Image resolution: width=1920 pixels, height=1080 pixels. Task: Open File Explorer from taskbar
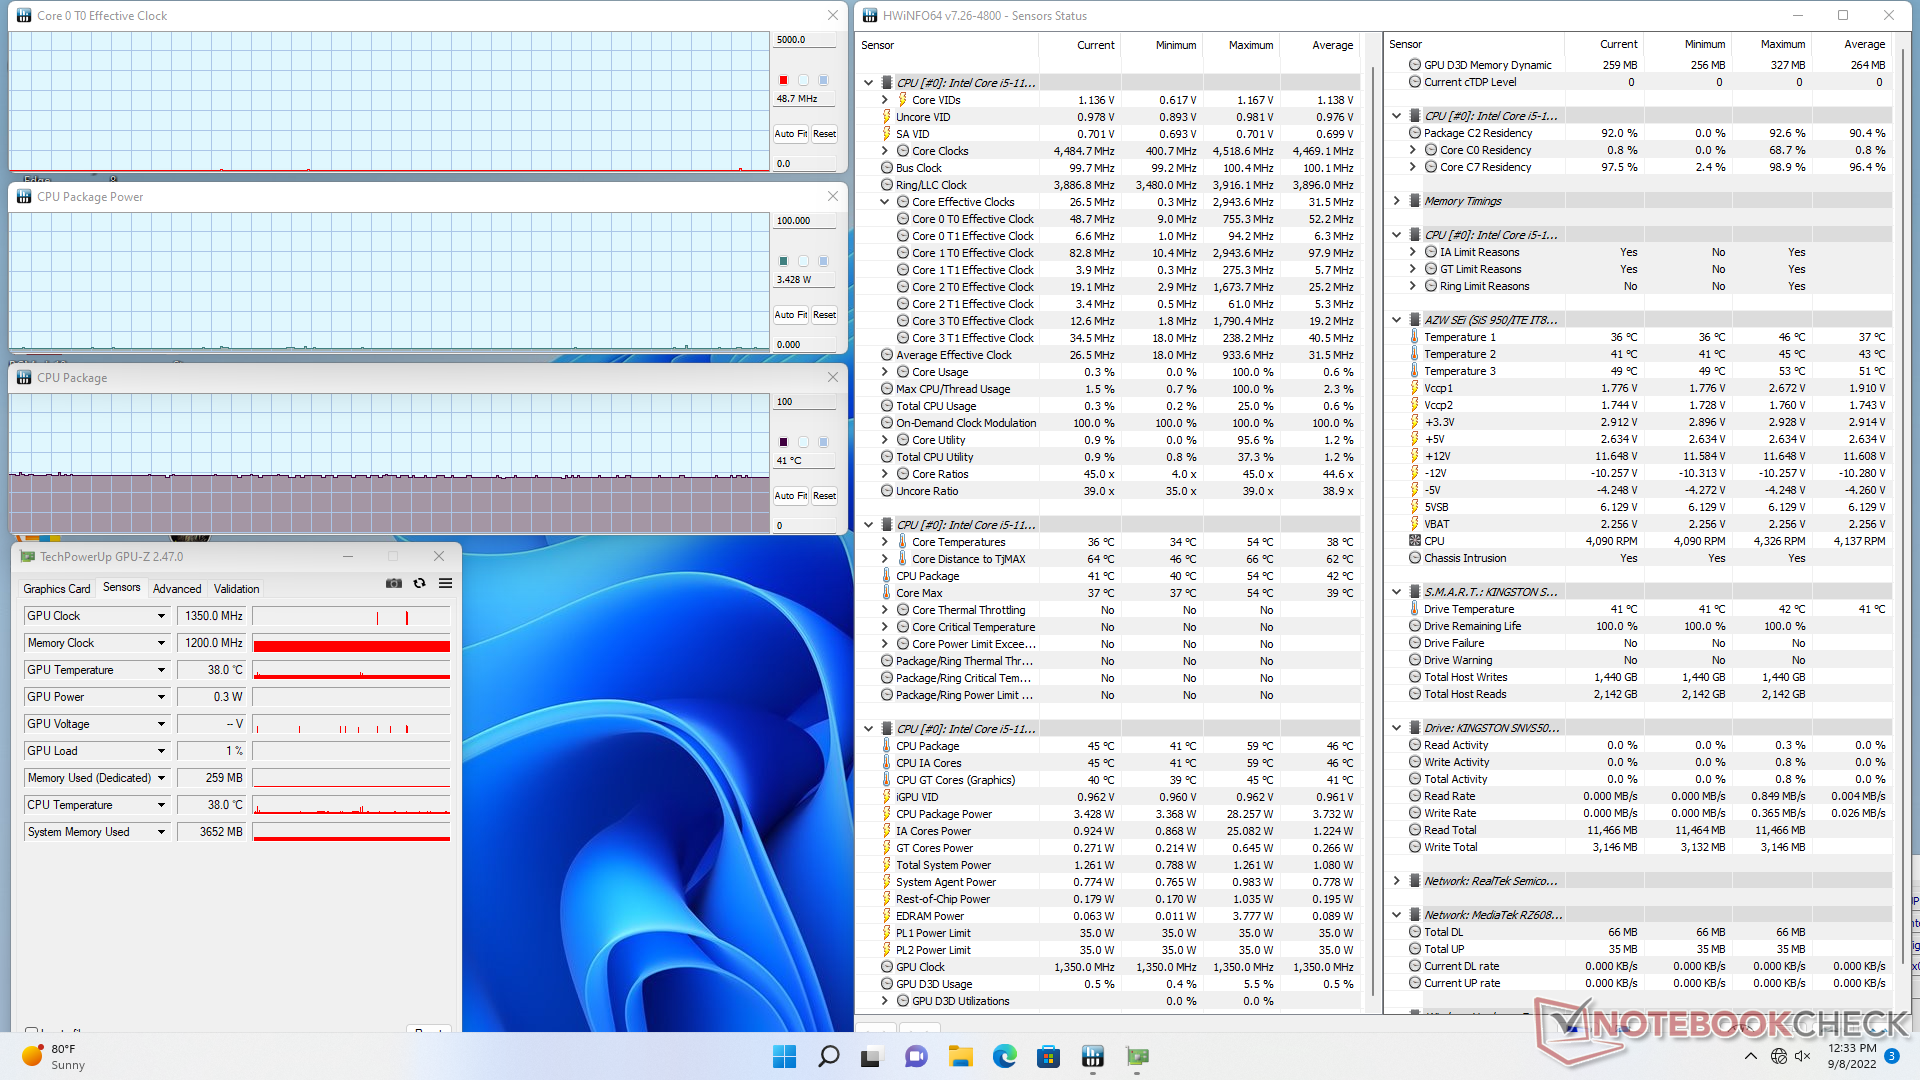[x=960, y=1056]
